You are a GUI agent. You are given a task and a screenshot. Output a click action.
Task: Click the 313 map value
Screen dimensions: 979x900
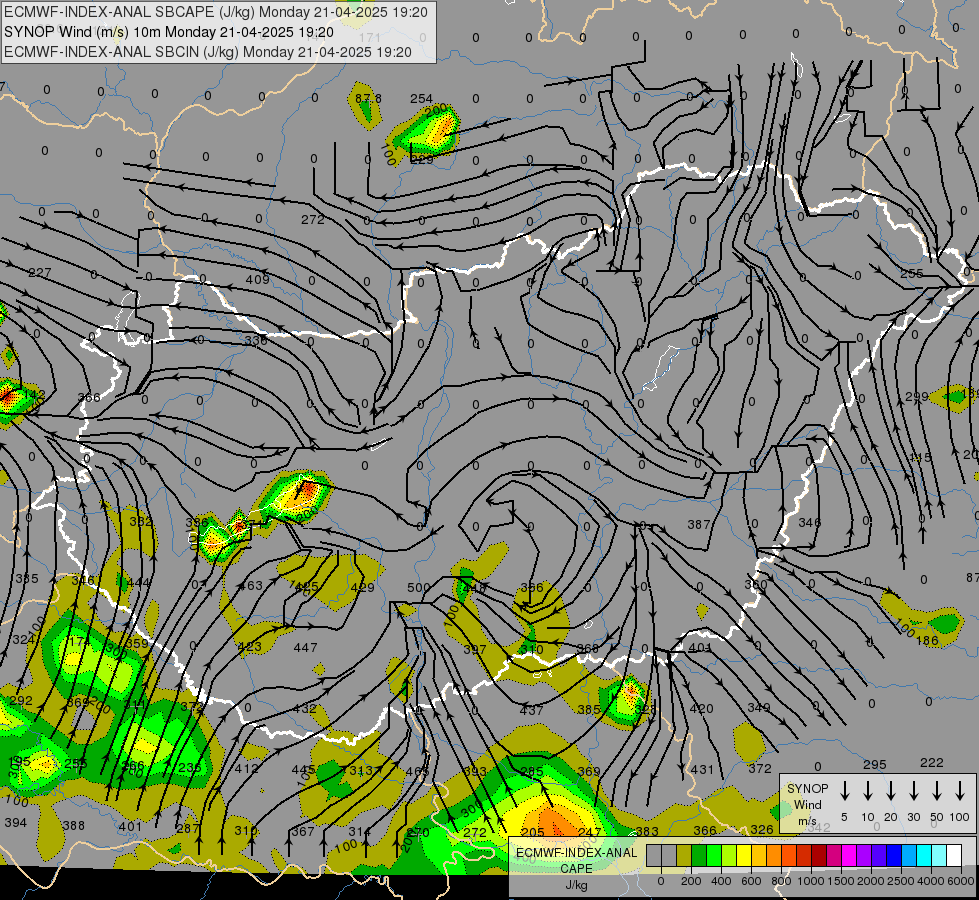pos(360,771)
